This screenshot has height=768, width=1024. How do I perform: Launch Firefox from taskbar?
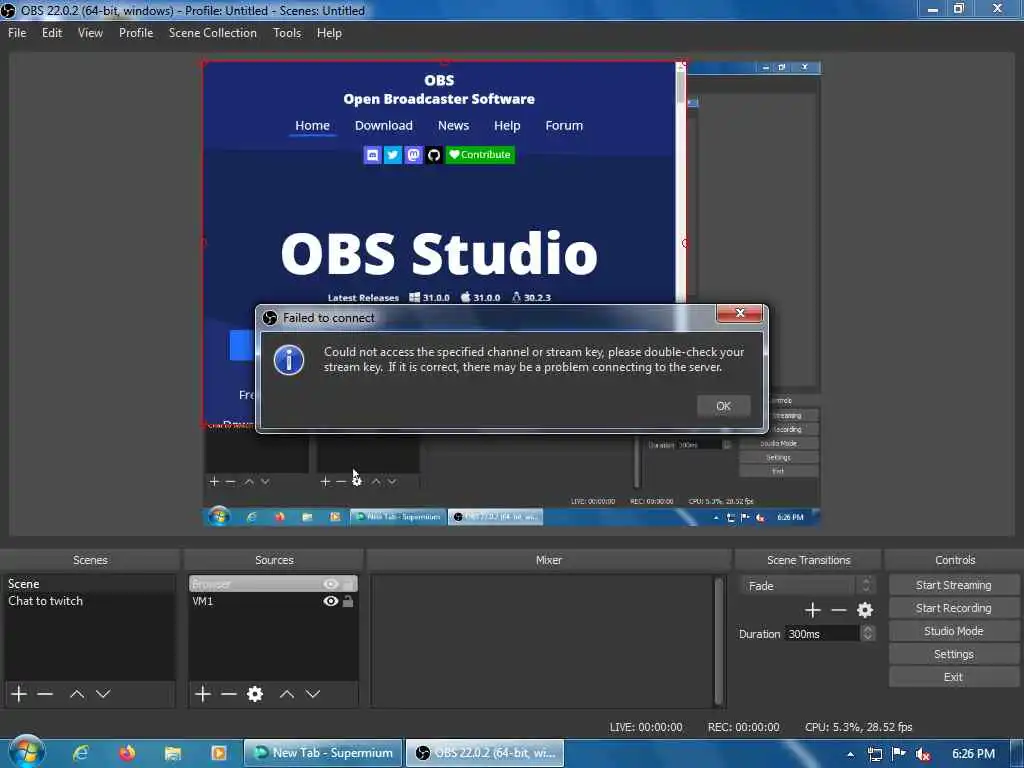click(x=127, y=753)
